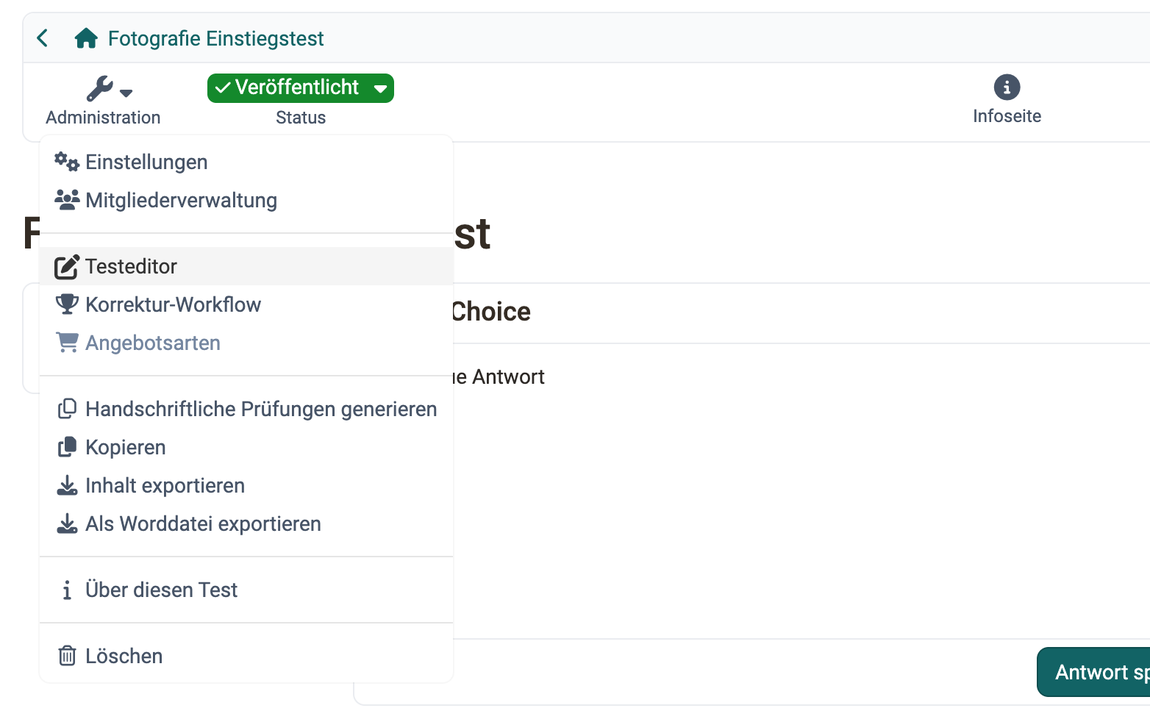1150x722 pixels.
Task: Open the Infoseite info icon
Action: [x=1007, y=87]
